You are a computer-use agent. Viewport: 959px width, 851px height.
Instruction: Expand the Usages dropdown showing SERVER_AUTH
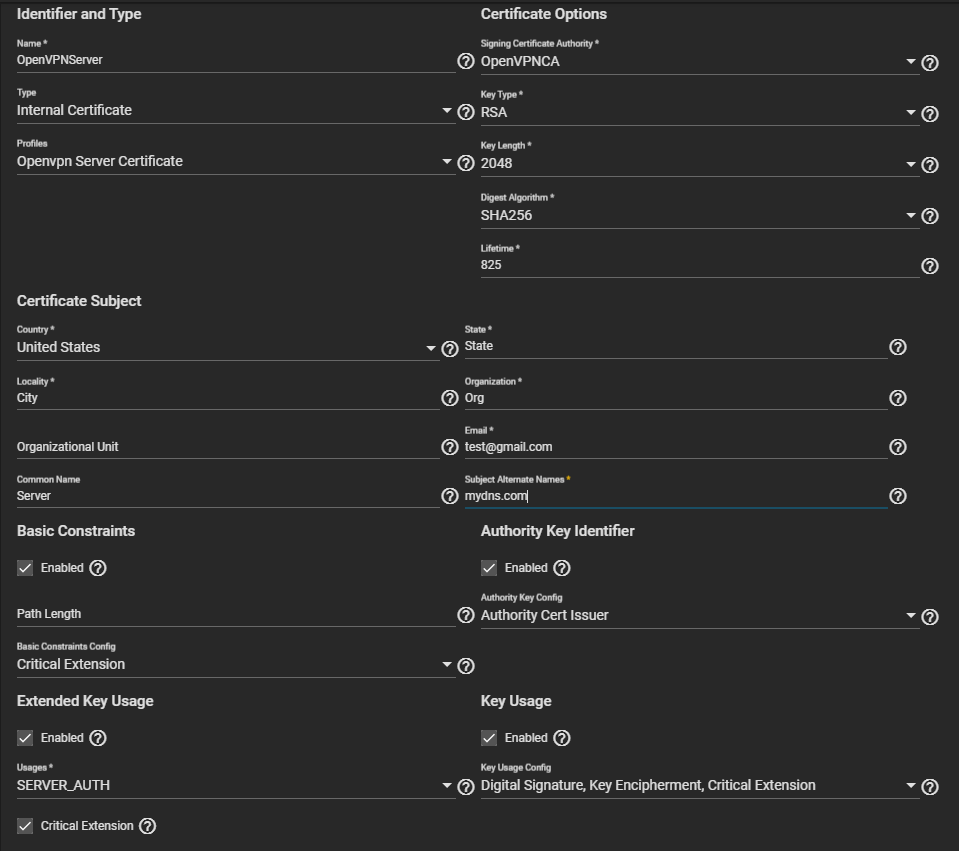[235, 786]
